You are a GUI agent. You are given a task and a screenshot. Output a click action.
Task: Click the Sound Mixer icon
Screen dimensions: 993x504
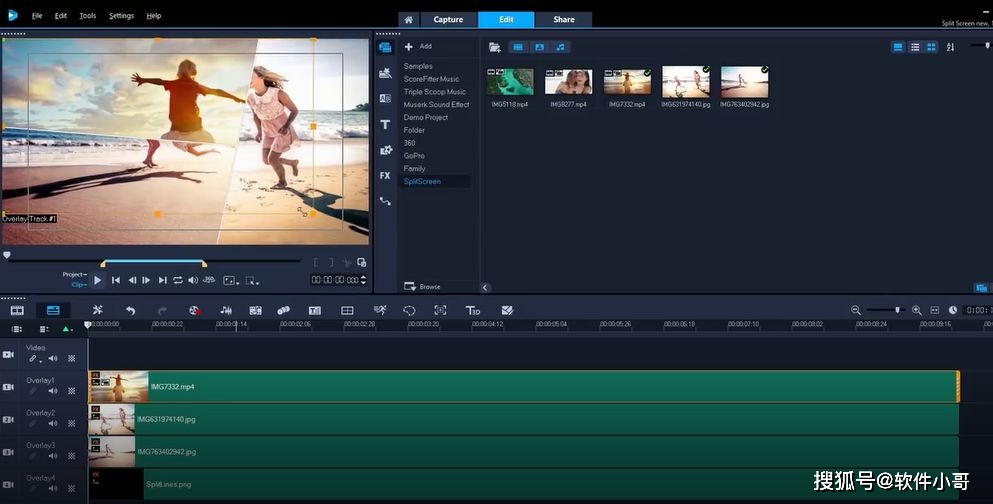[226, 310]
